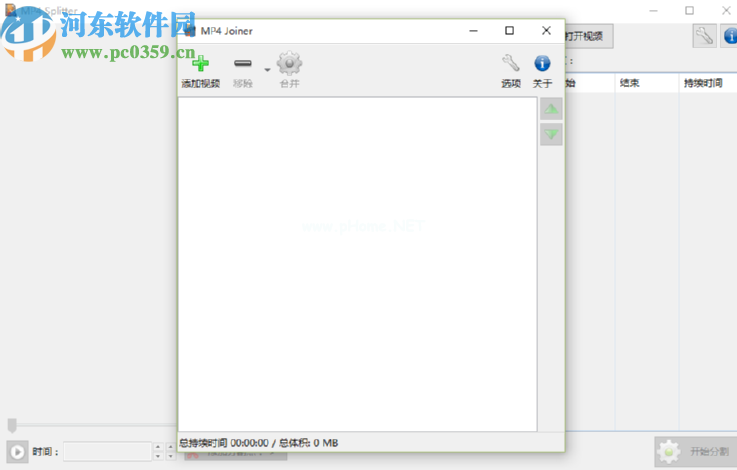Open About info icon in MP4 Joiner
Screen dimensions: 737x470
click(542, 63)
